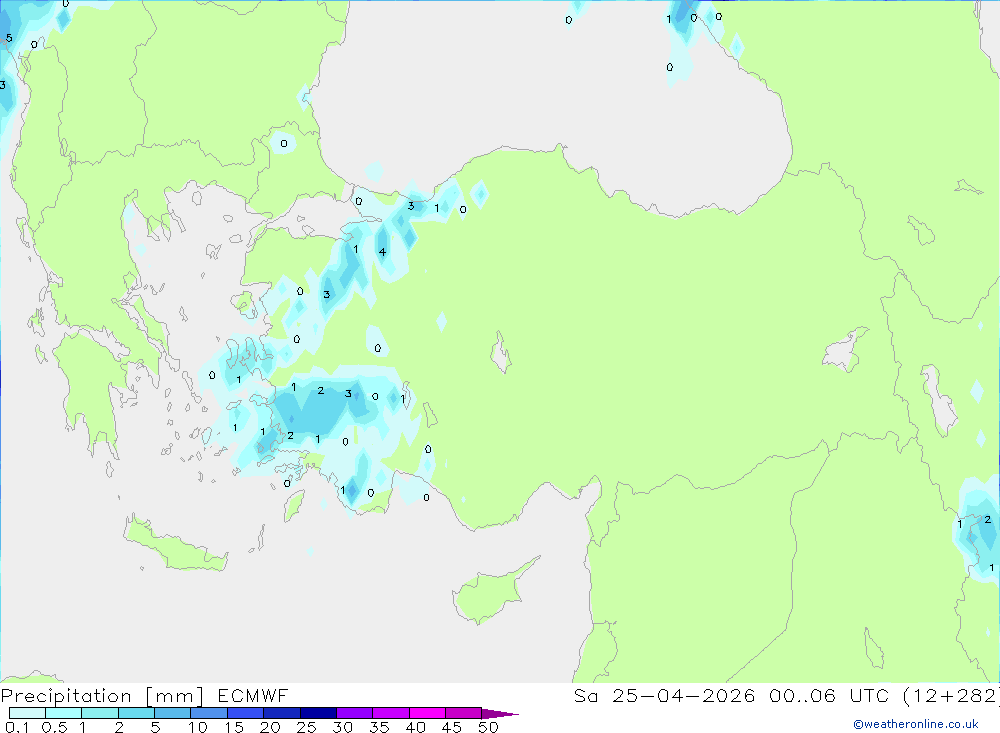
Task: Click the 0.1–0.5 mm palest cyan legend swatch
Action: pyautogui.click(x=27, y=713)
